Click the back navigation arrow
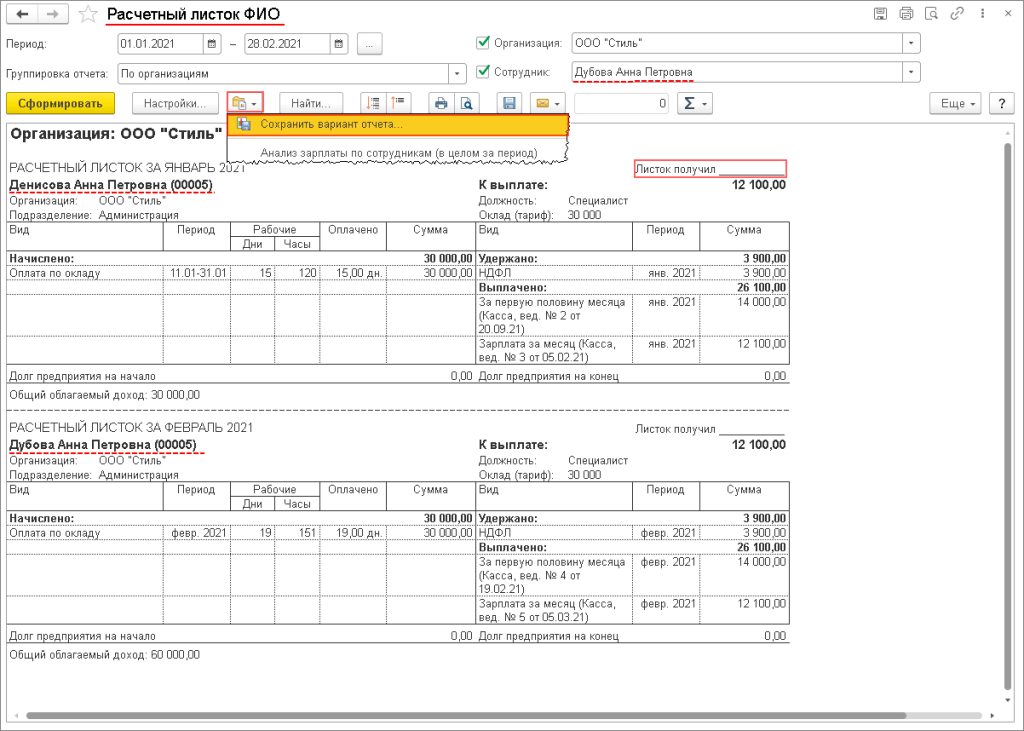 (x=22, y=14)
